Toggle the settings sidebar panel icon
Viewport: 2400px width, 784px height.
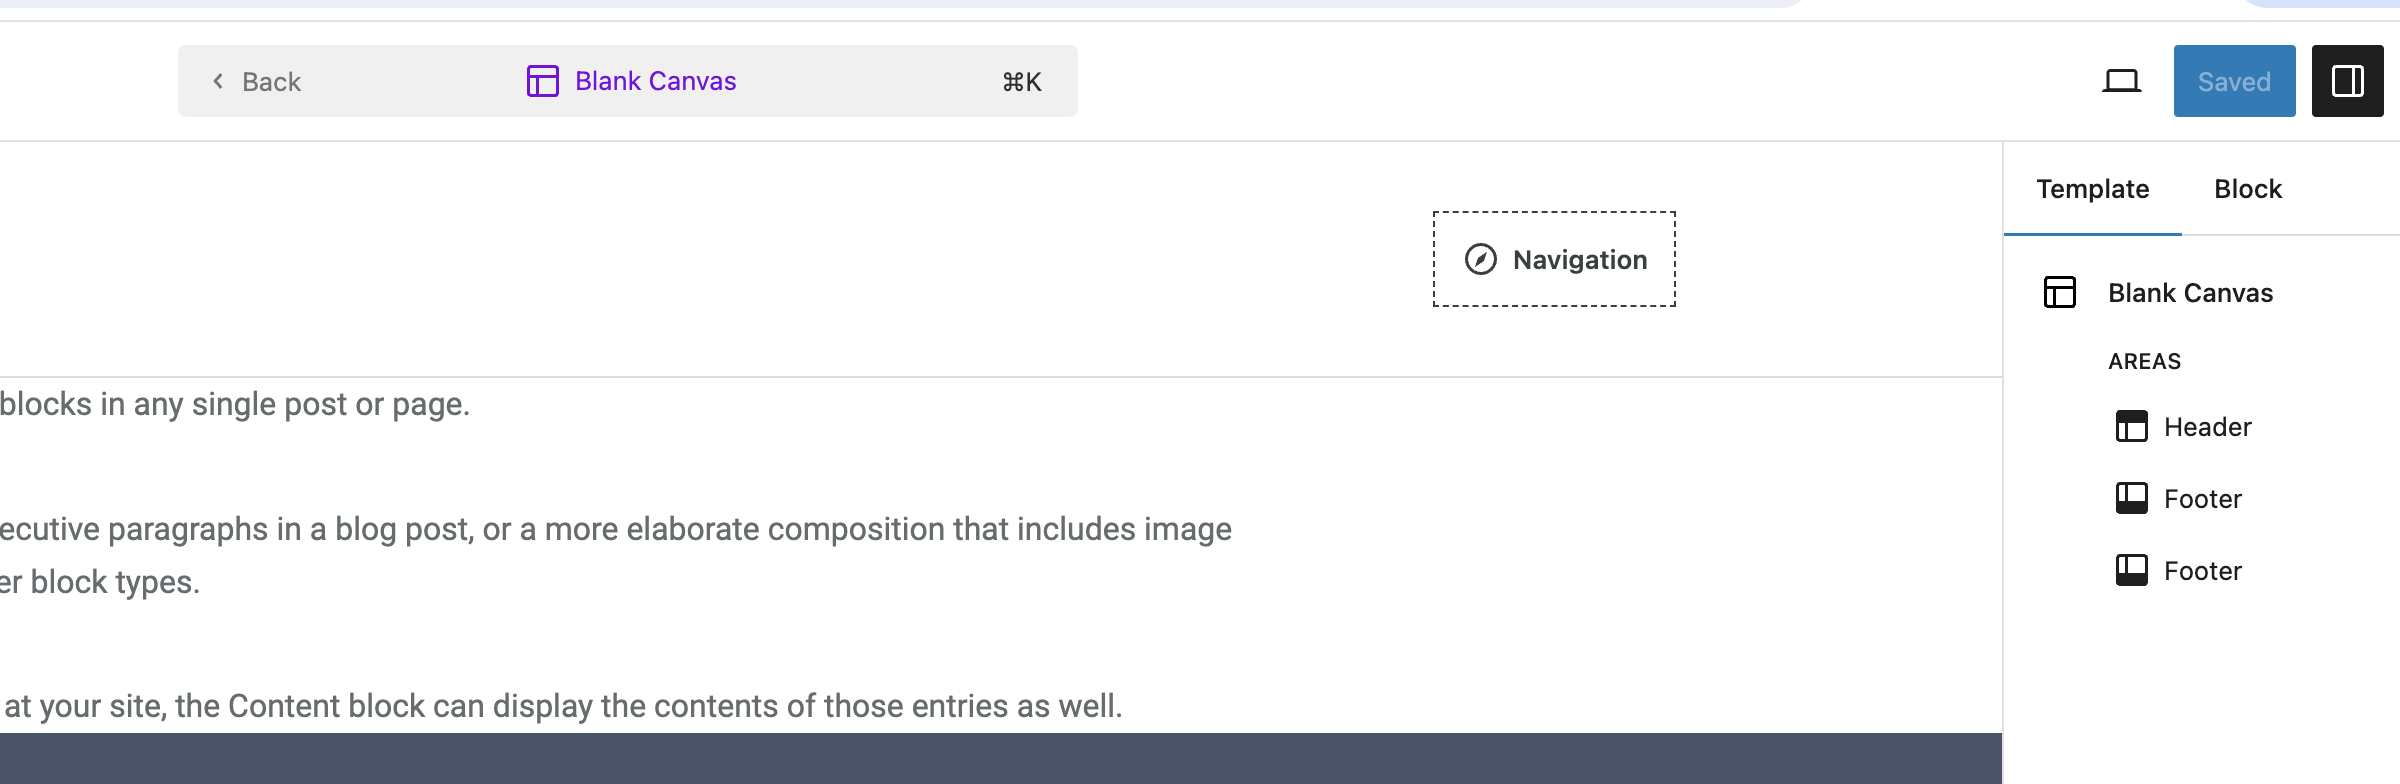2347,81
